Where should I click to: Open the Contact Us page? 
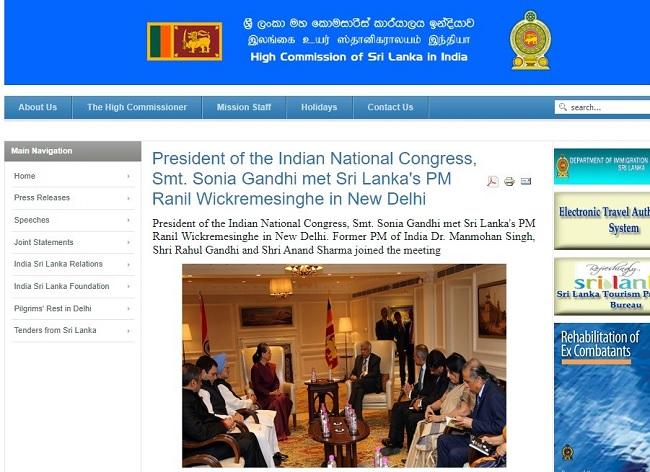390,107
